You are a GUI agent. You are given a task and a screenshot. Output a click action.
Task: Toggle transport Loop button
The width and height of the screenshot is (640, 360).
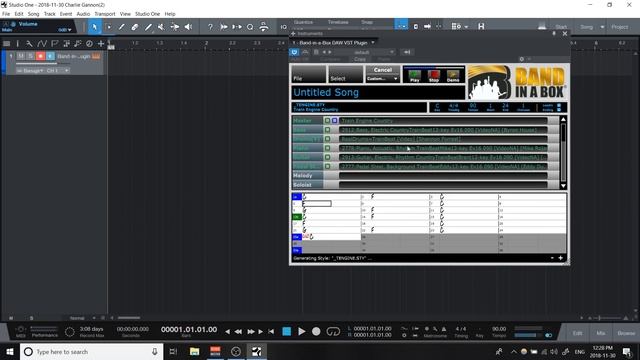[x=333, y=331]
